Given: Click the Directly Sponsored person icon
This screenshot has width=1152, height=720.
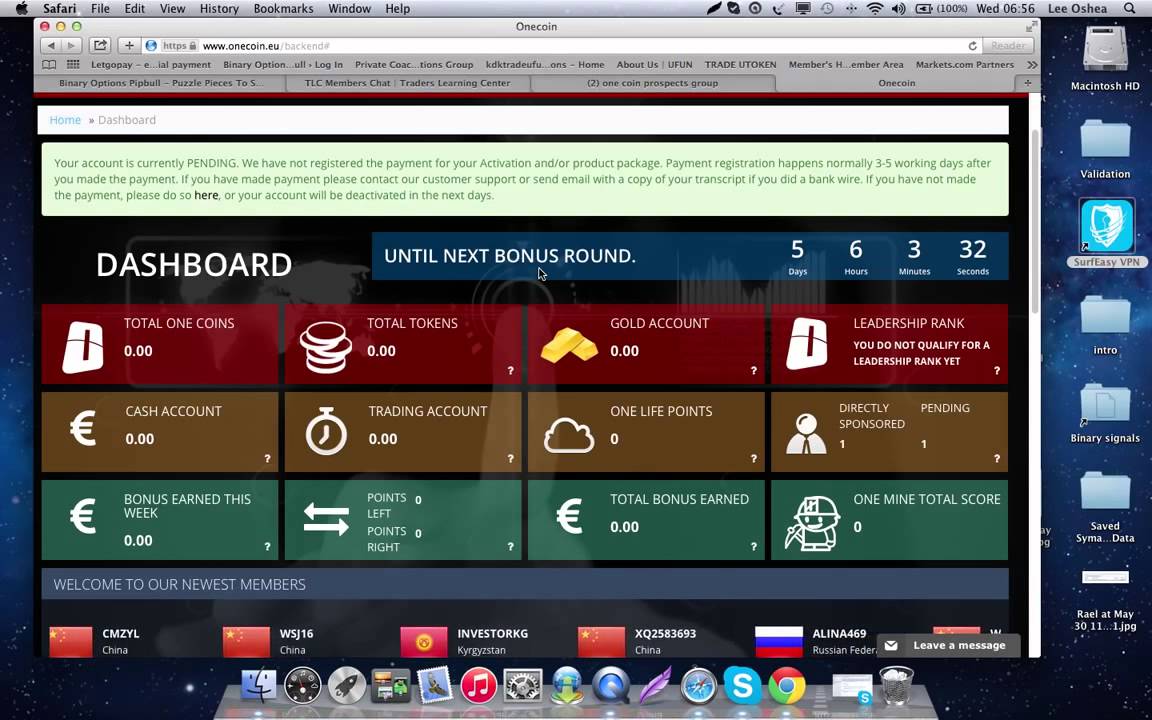Looking at the screenshot, I should [806, 433].
